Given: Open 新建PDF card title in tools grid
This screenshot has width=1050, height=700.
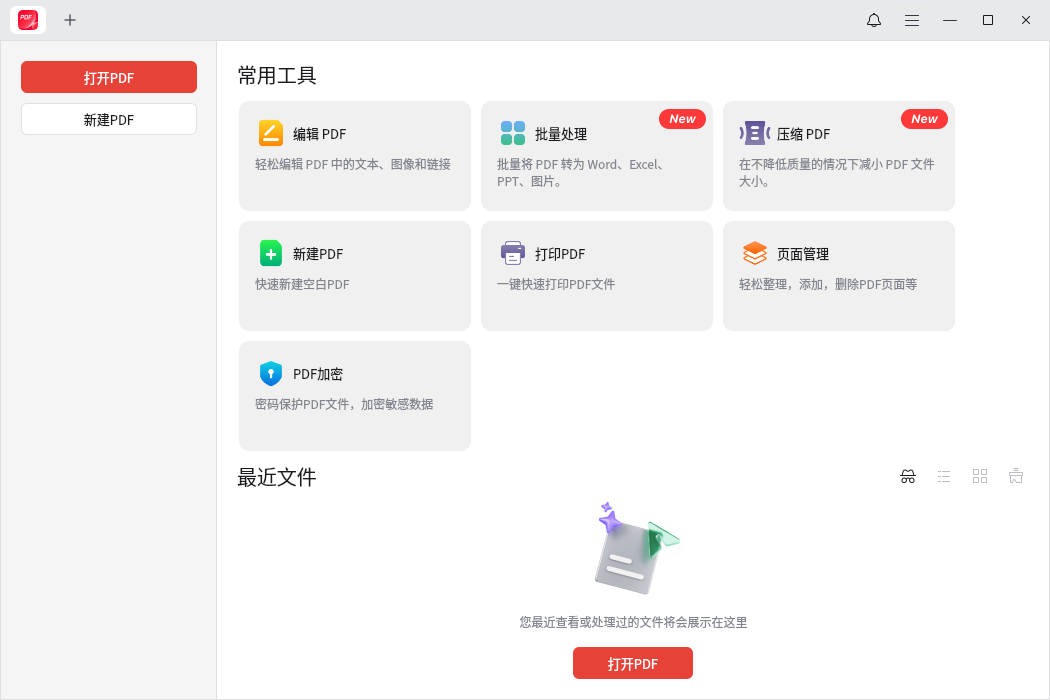Looking at the screenshot, I should pos(317,254).
